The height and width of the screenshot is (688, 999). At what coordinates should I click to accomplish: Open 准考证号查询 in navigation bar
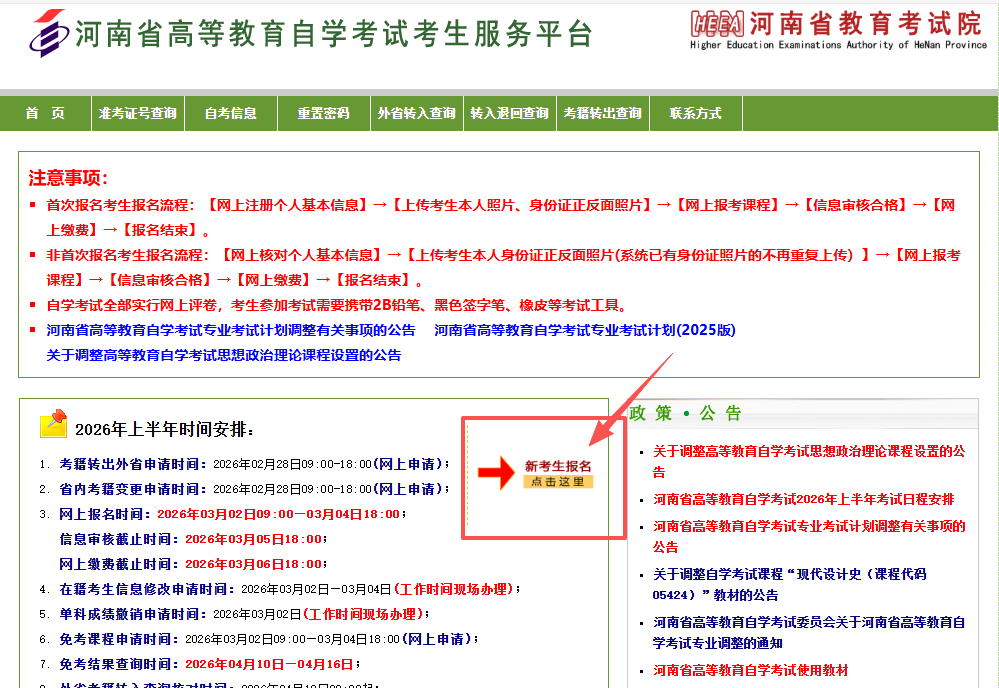[138, 113]
